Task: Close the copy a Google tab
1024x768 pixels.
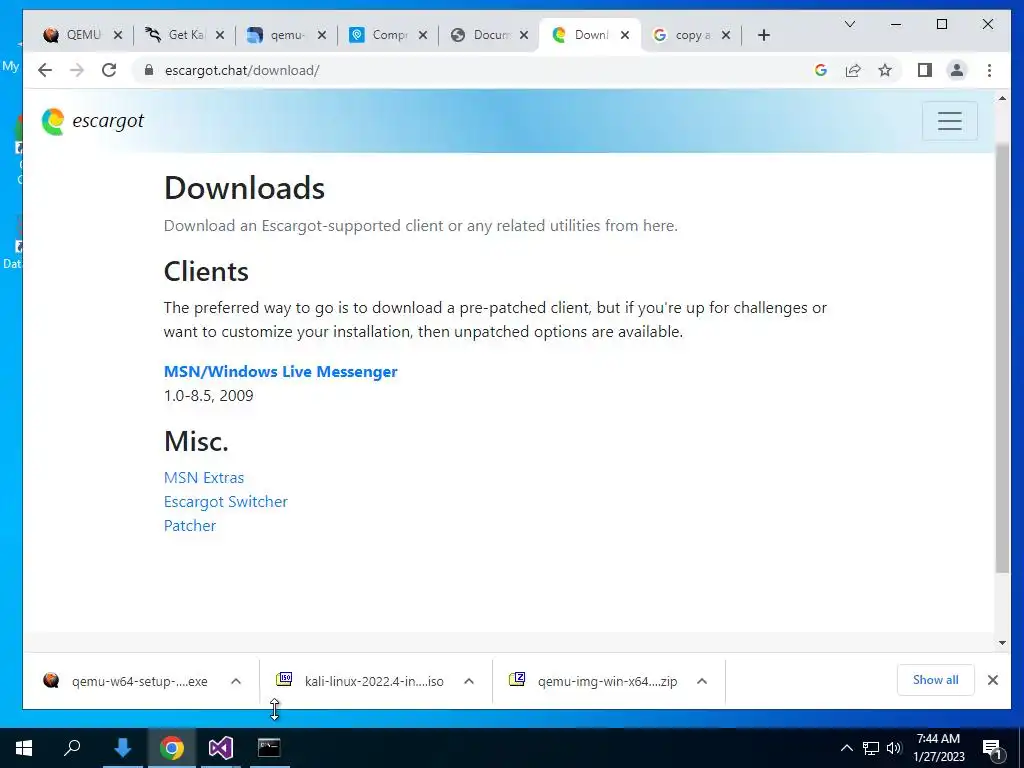Action: [726, 35]
